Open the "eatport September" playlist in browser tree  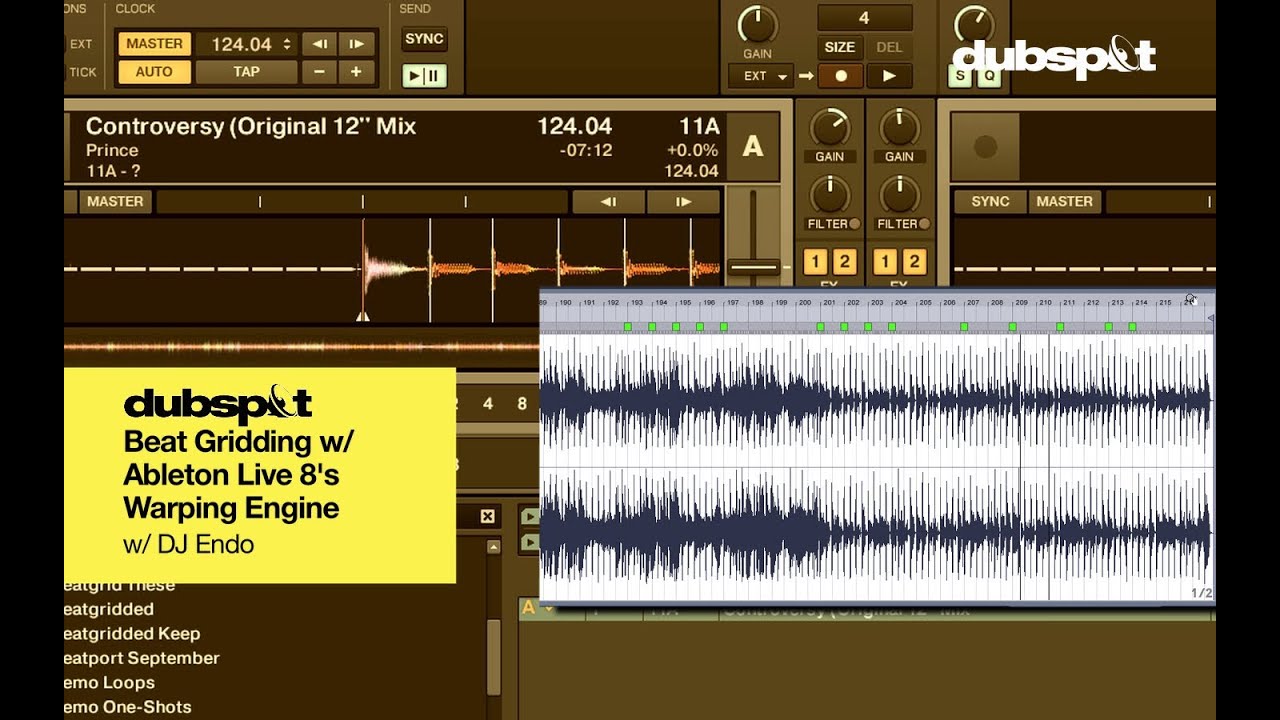(x=142, y=658)
